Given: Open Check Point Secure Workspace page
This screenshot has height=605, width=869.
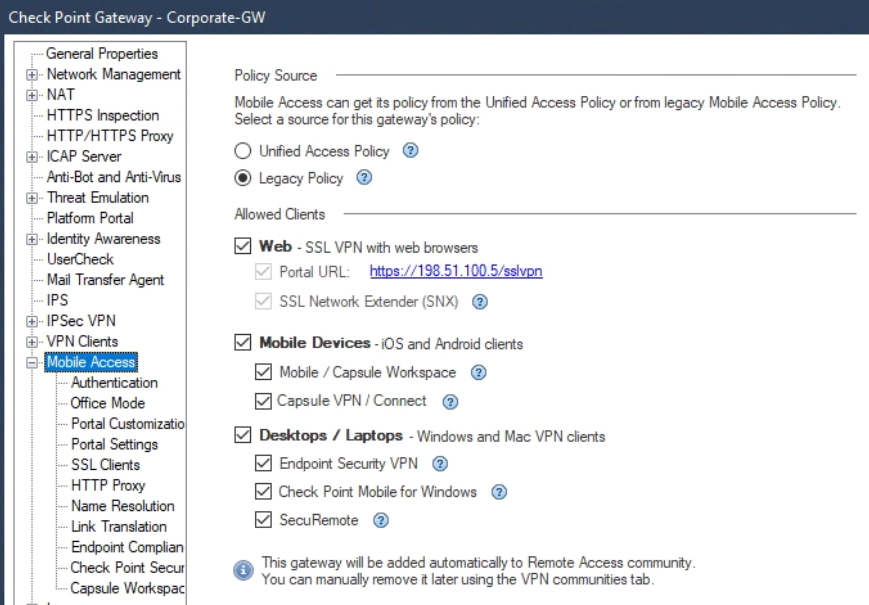Looking at the screenshot, I should pyautogui.click(x=127, y=568).
